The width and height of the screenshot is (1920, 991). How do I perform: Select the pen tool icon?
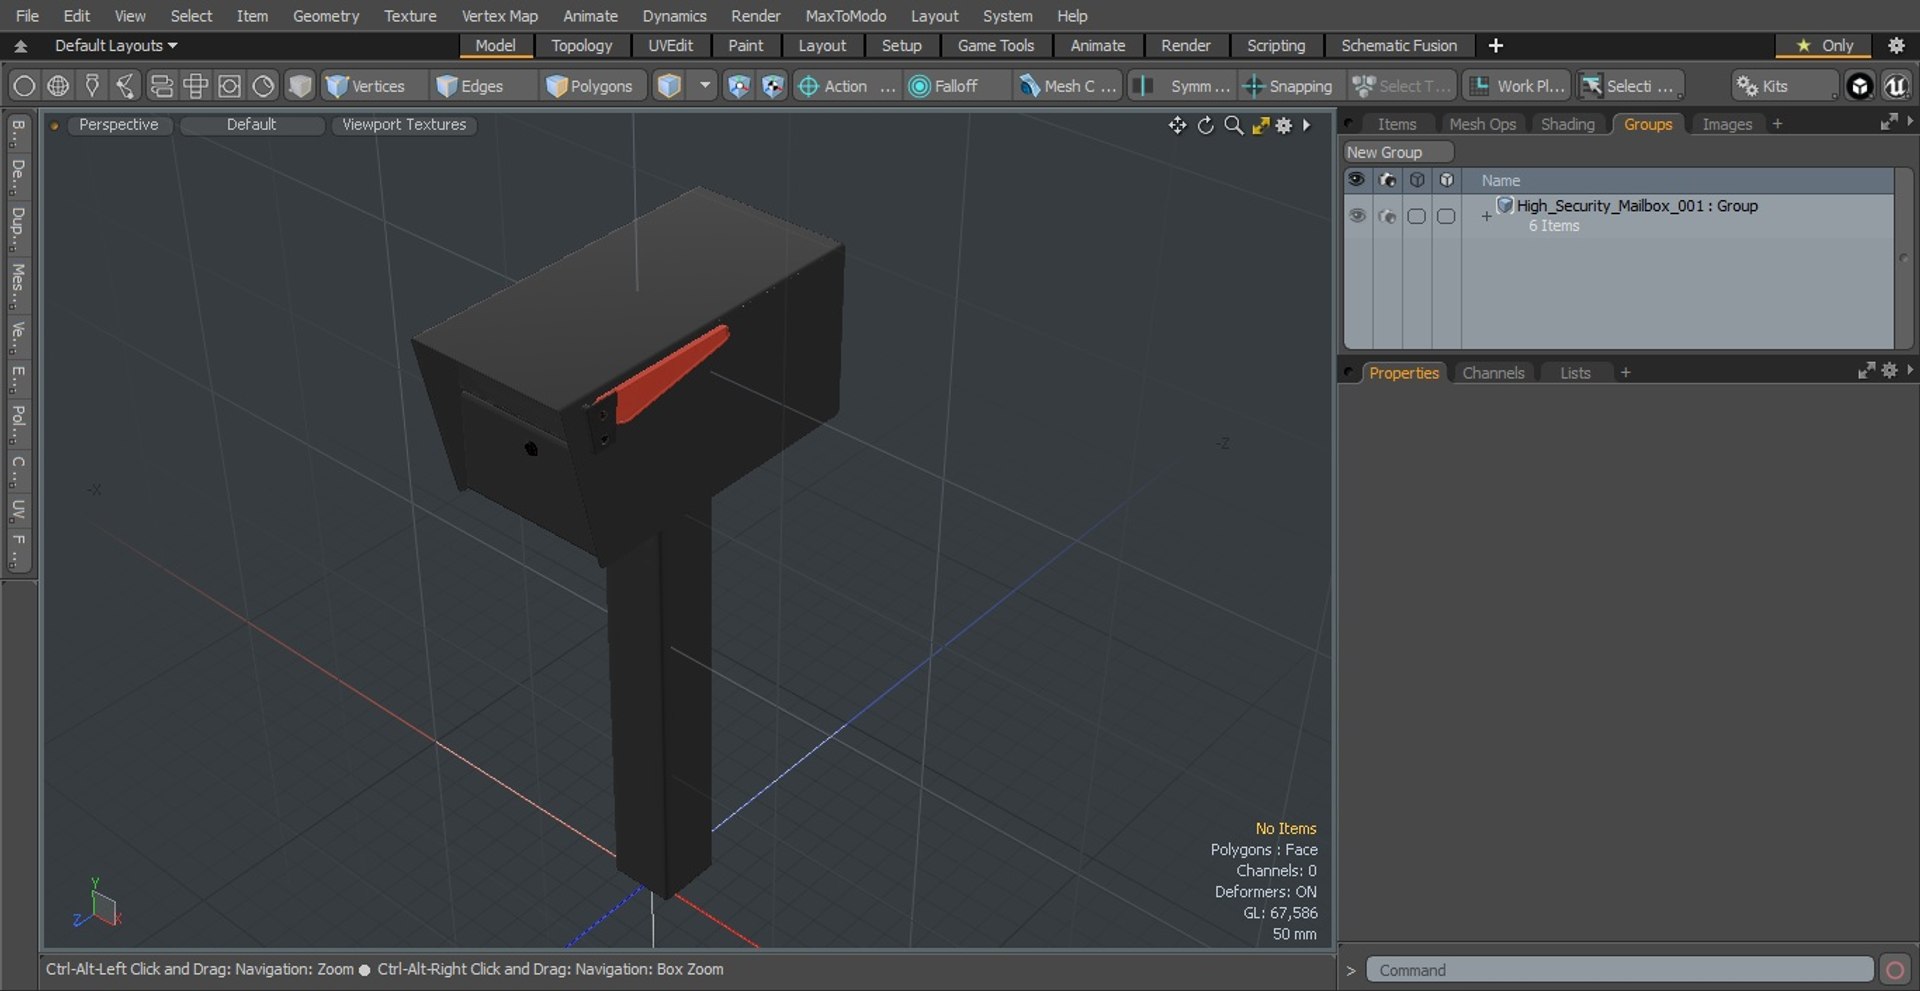coord(92,86)
